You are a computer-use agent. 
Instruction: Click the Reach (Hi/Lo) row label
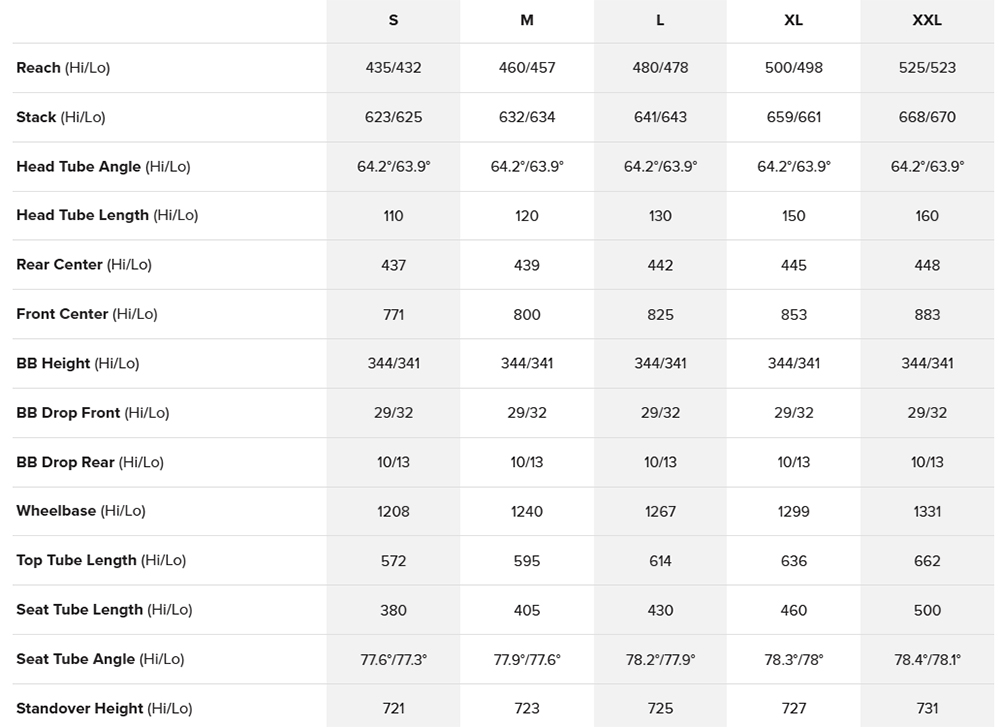63,68
